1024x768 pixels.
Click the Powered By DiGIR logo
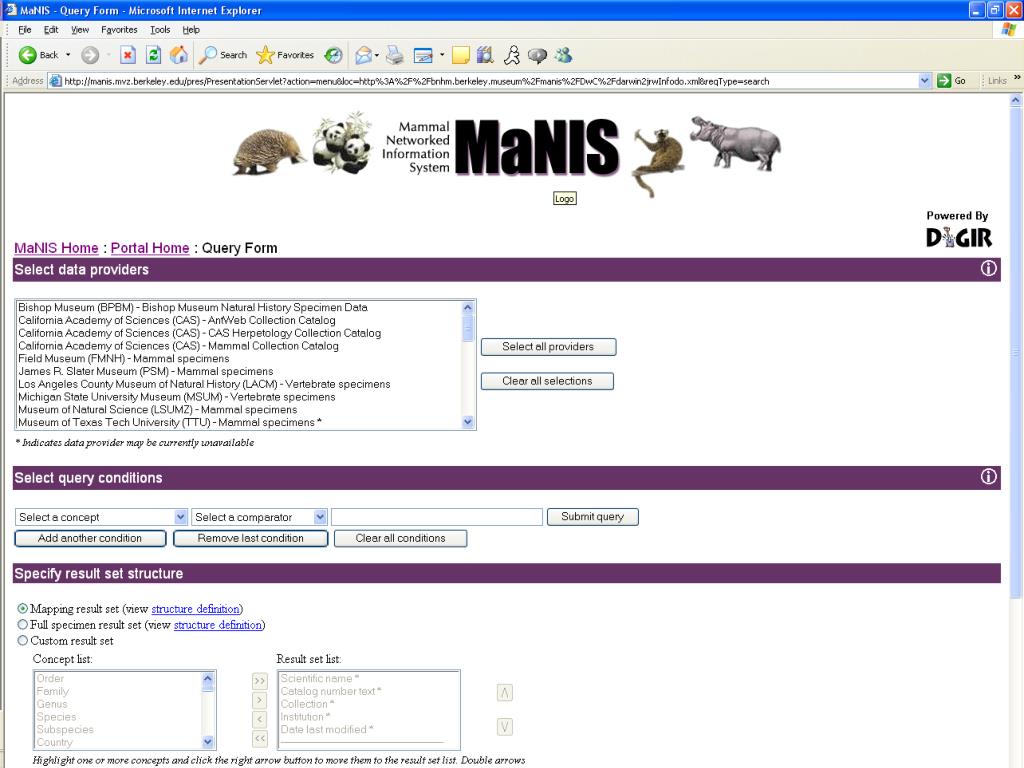pyautogui.click(x=958, y=230)
